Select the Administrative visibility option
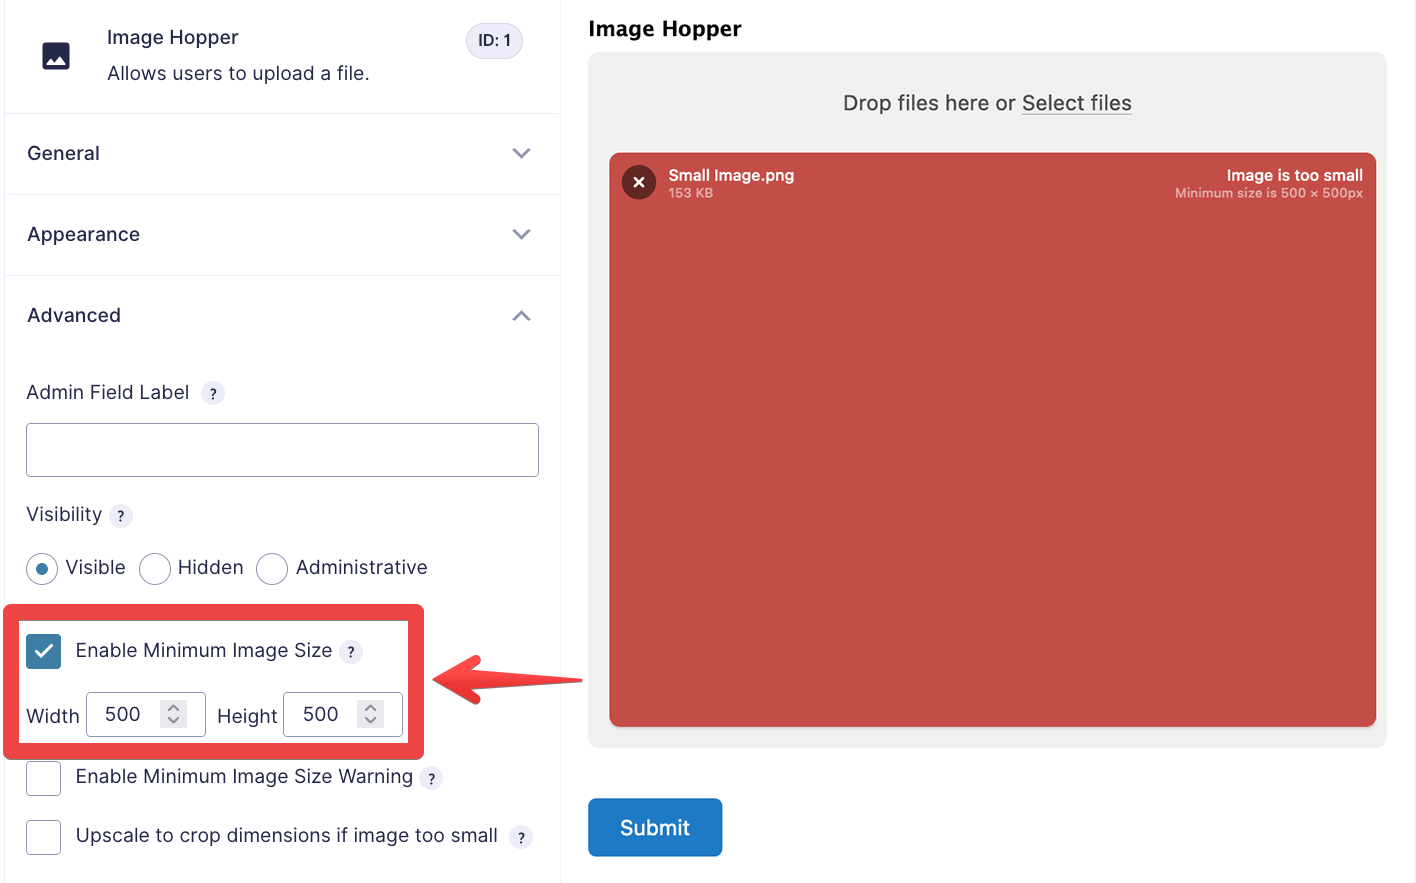 [272, 568]
